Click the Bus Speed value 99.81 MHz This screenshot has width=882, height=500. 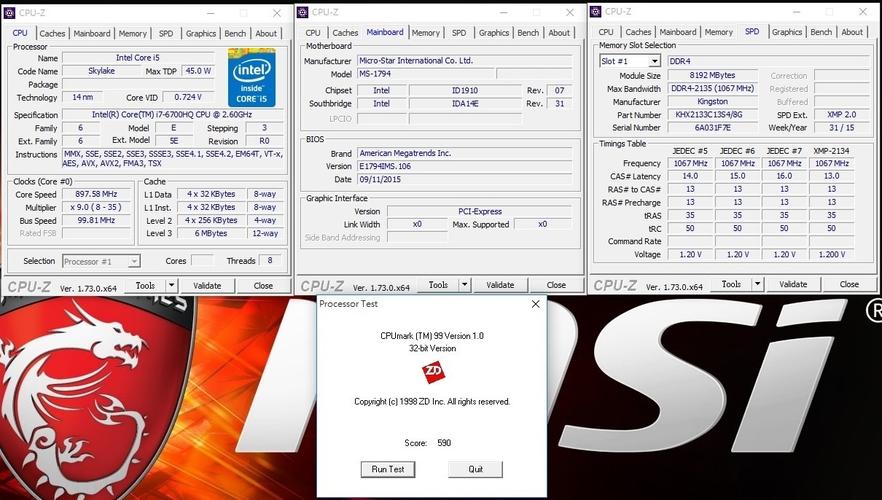pyautogui.click(x=96, y=220)
